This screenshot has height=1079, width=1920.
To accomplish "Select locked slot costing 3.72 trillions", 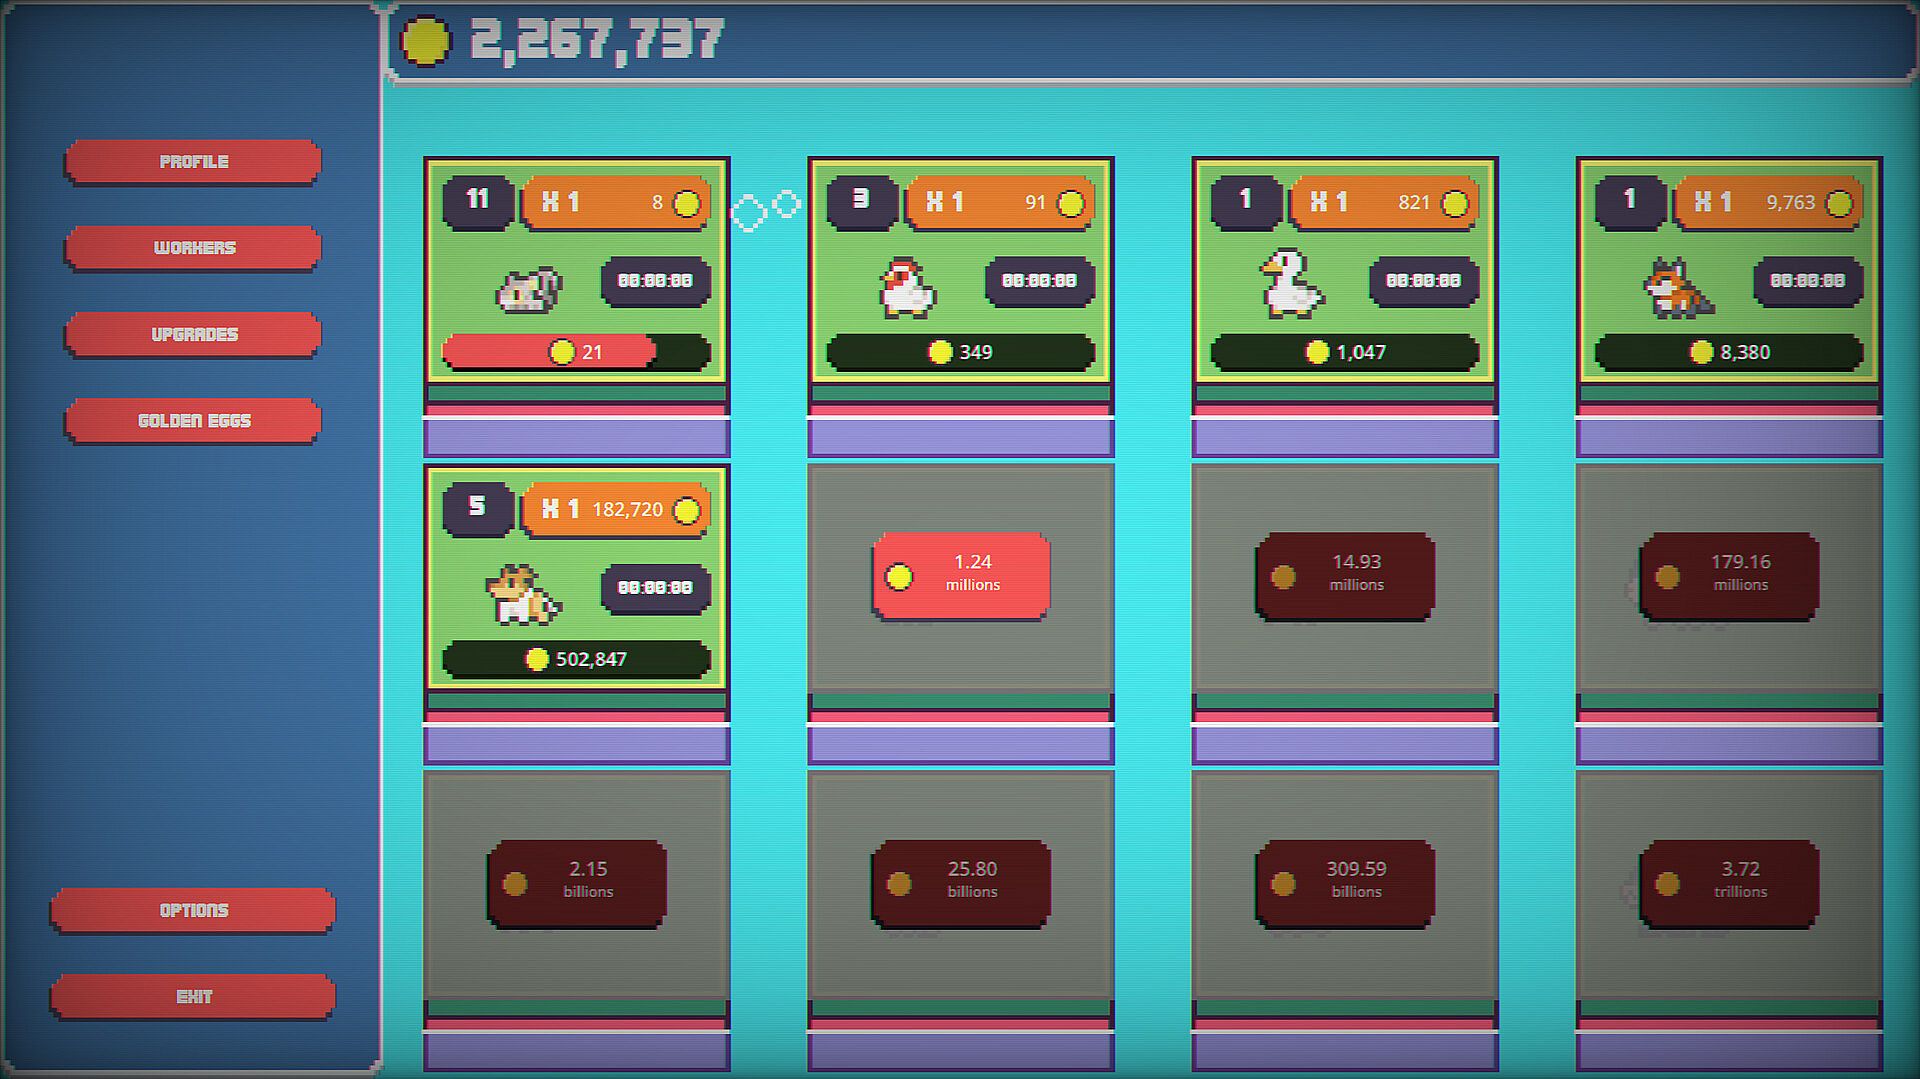I will click(x=1729, y=883).
